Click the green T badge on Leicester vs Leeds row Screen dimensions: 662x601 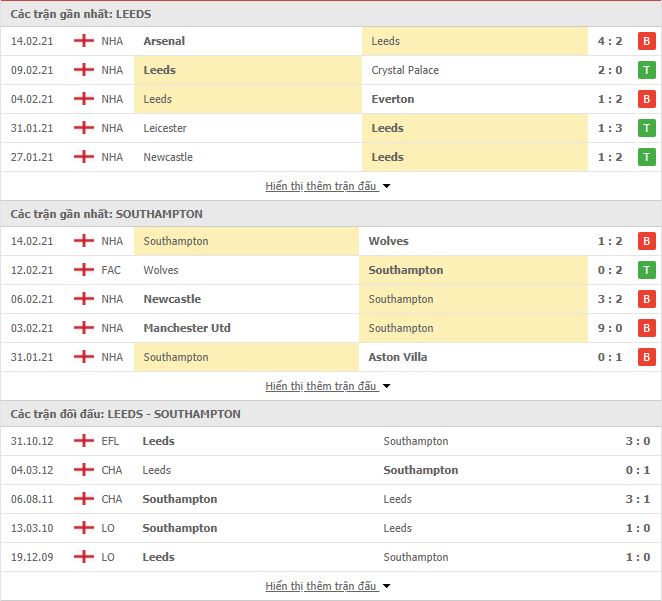[646, 128]
